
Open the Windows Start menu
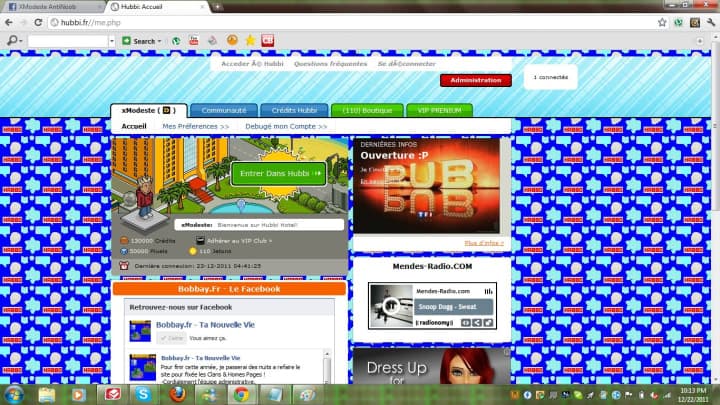[x=14, y=395]
